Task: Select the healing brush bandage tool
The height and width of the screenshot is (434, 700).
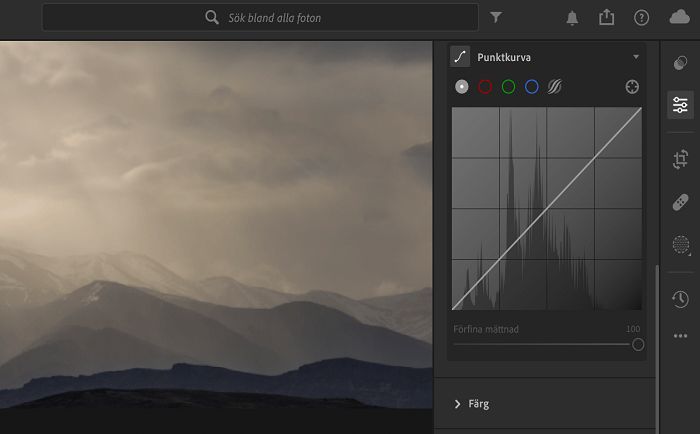Action: [x=680, y=202]
